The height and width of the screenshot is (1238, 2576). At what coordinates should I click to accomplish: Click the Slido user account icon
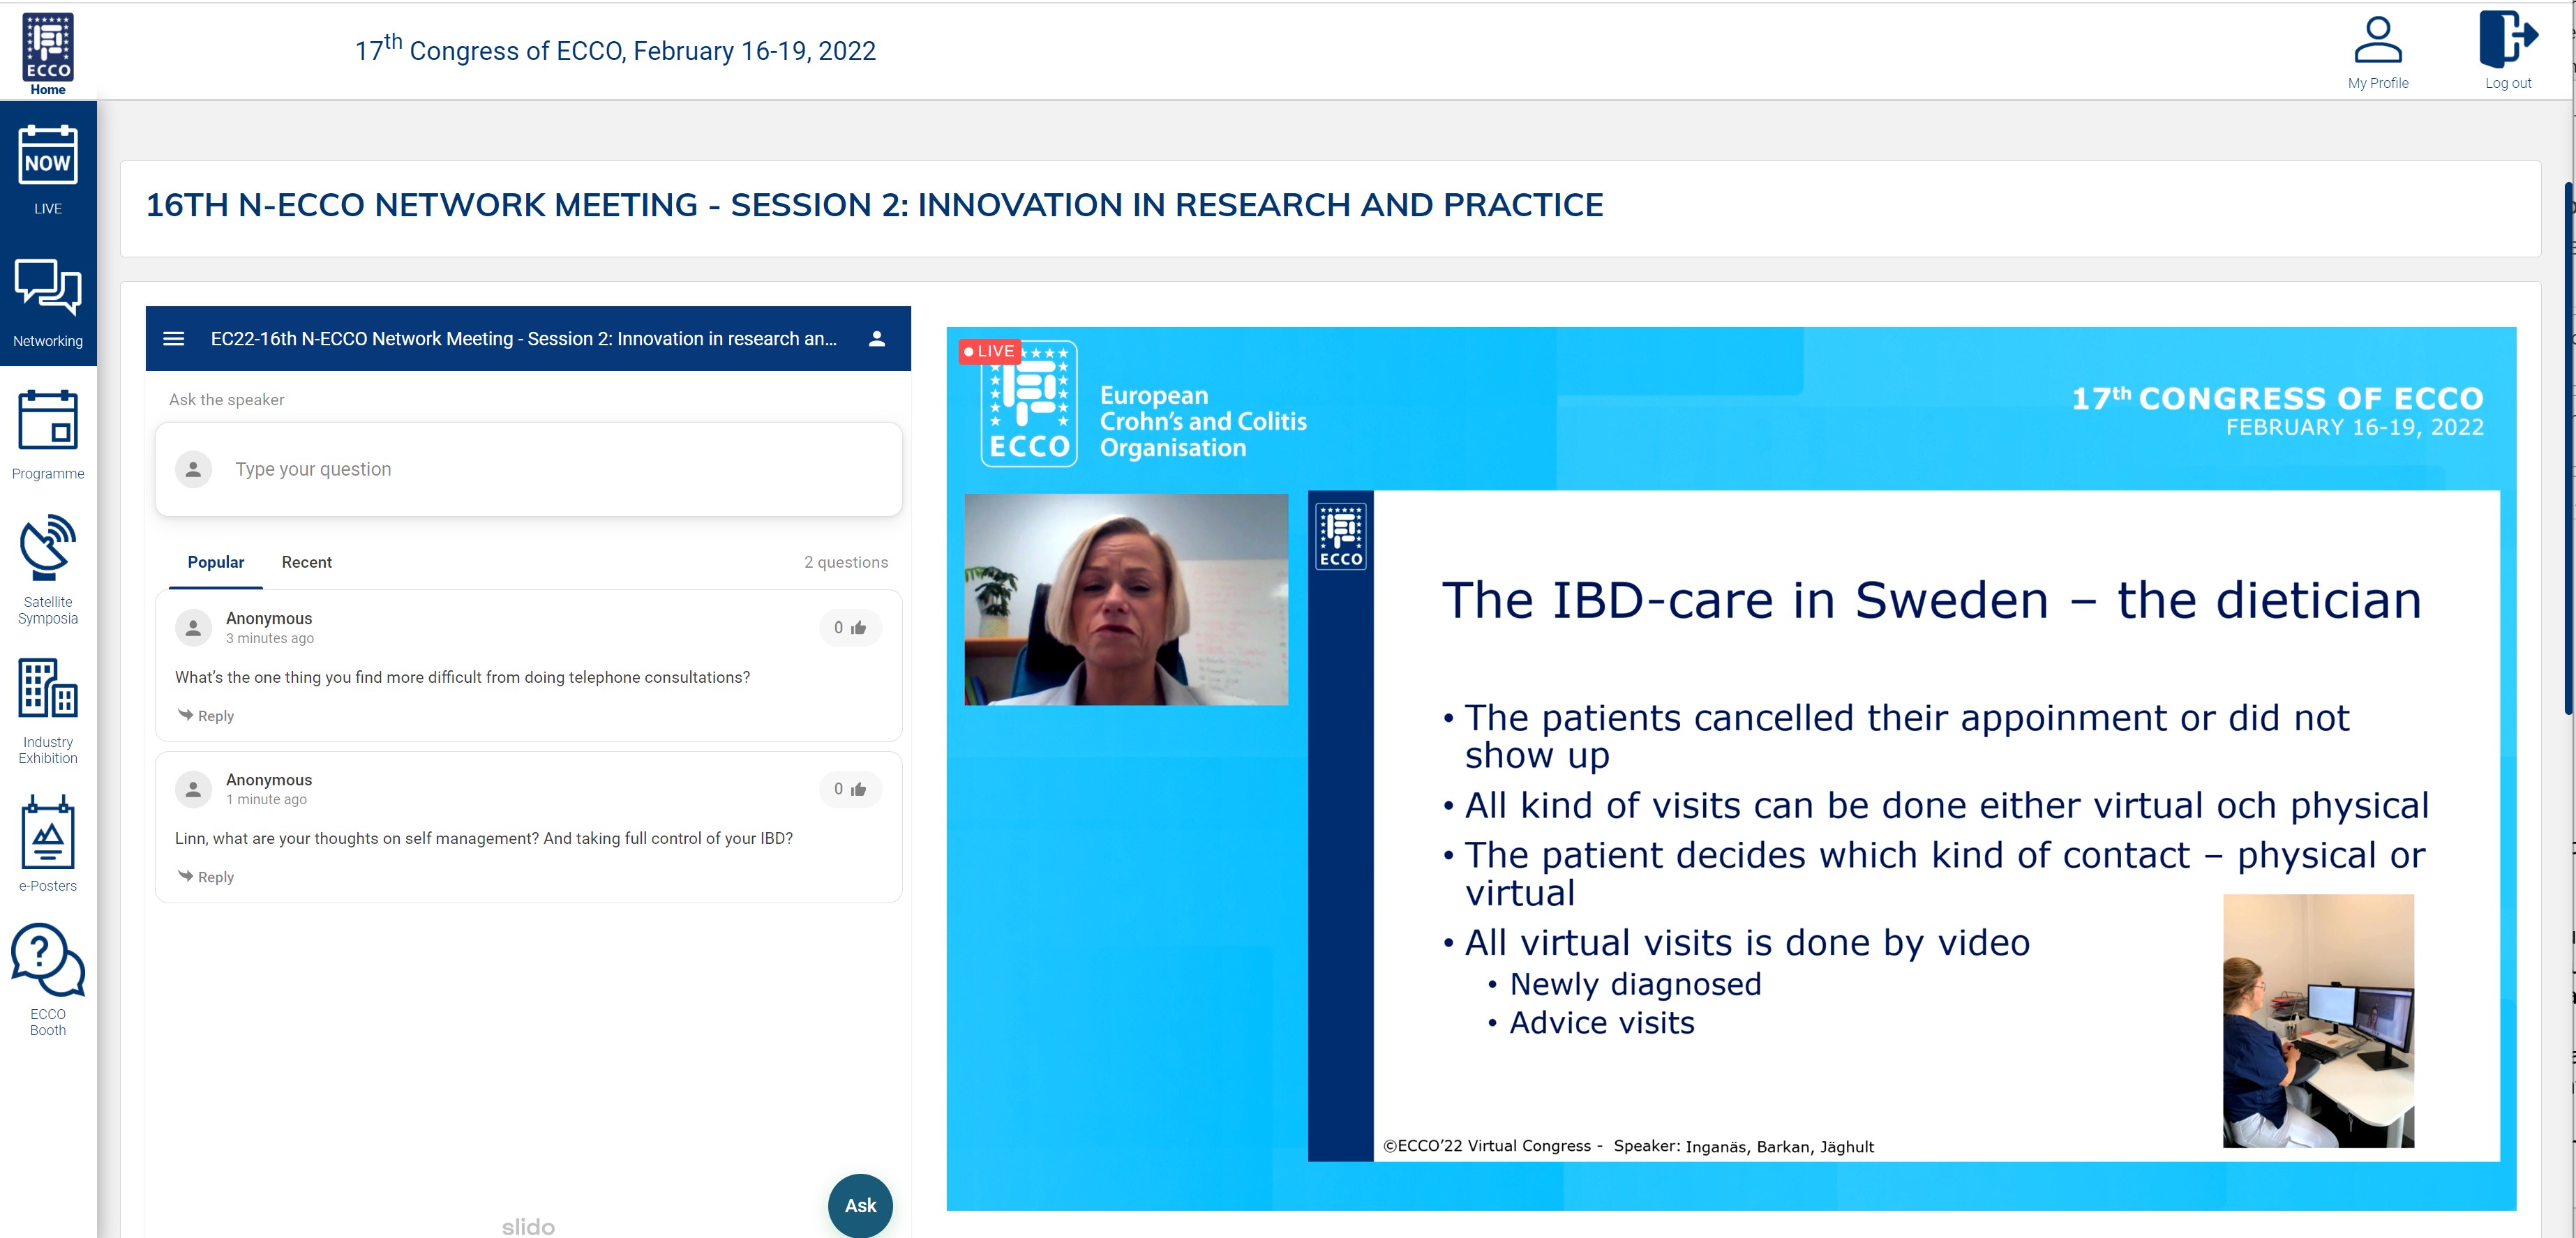pos(877,338)
